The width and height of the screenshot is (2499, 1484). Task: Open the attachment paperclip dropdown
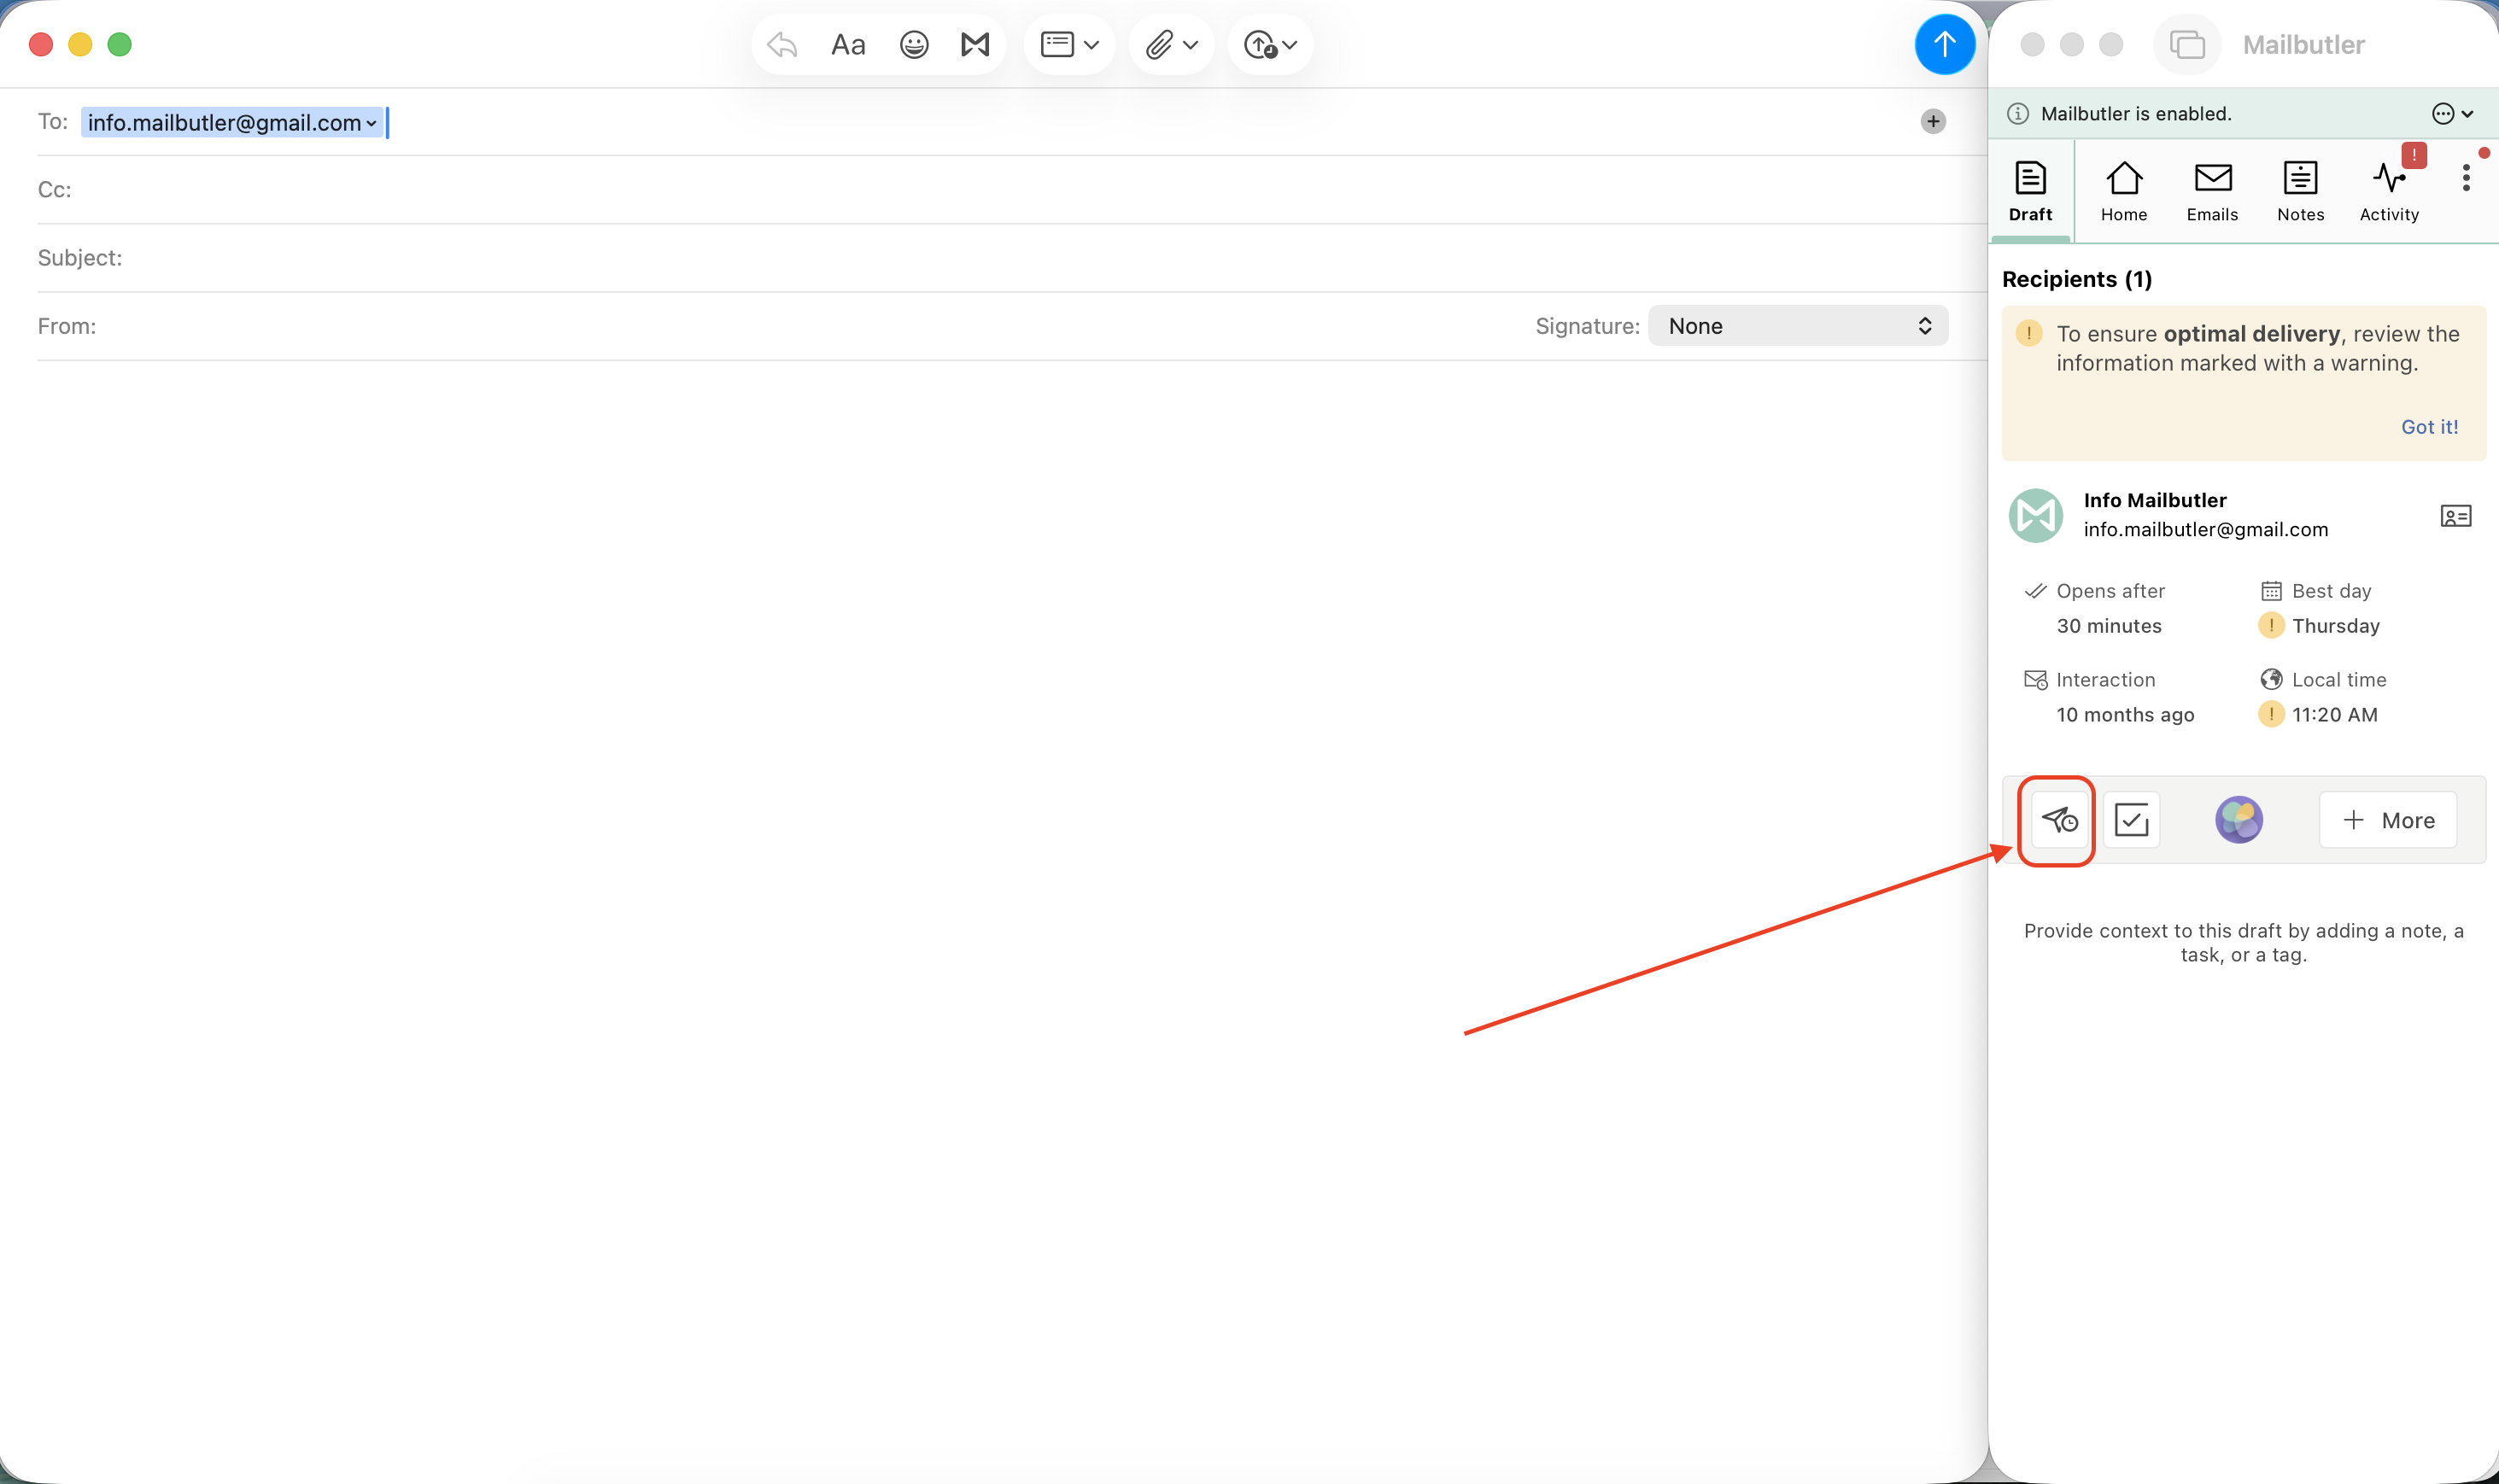1171,44
